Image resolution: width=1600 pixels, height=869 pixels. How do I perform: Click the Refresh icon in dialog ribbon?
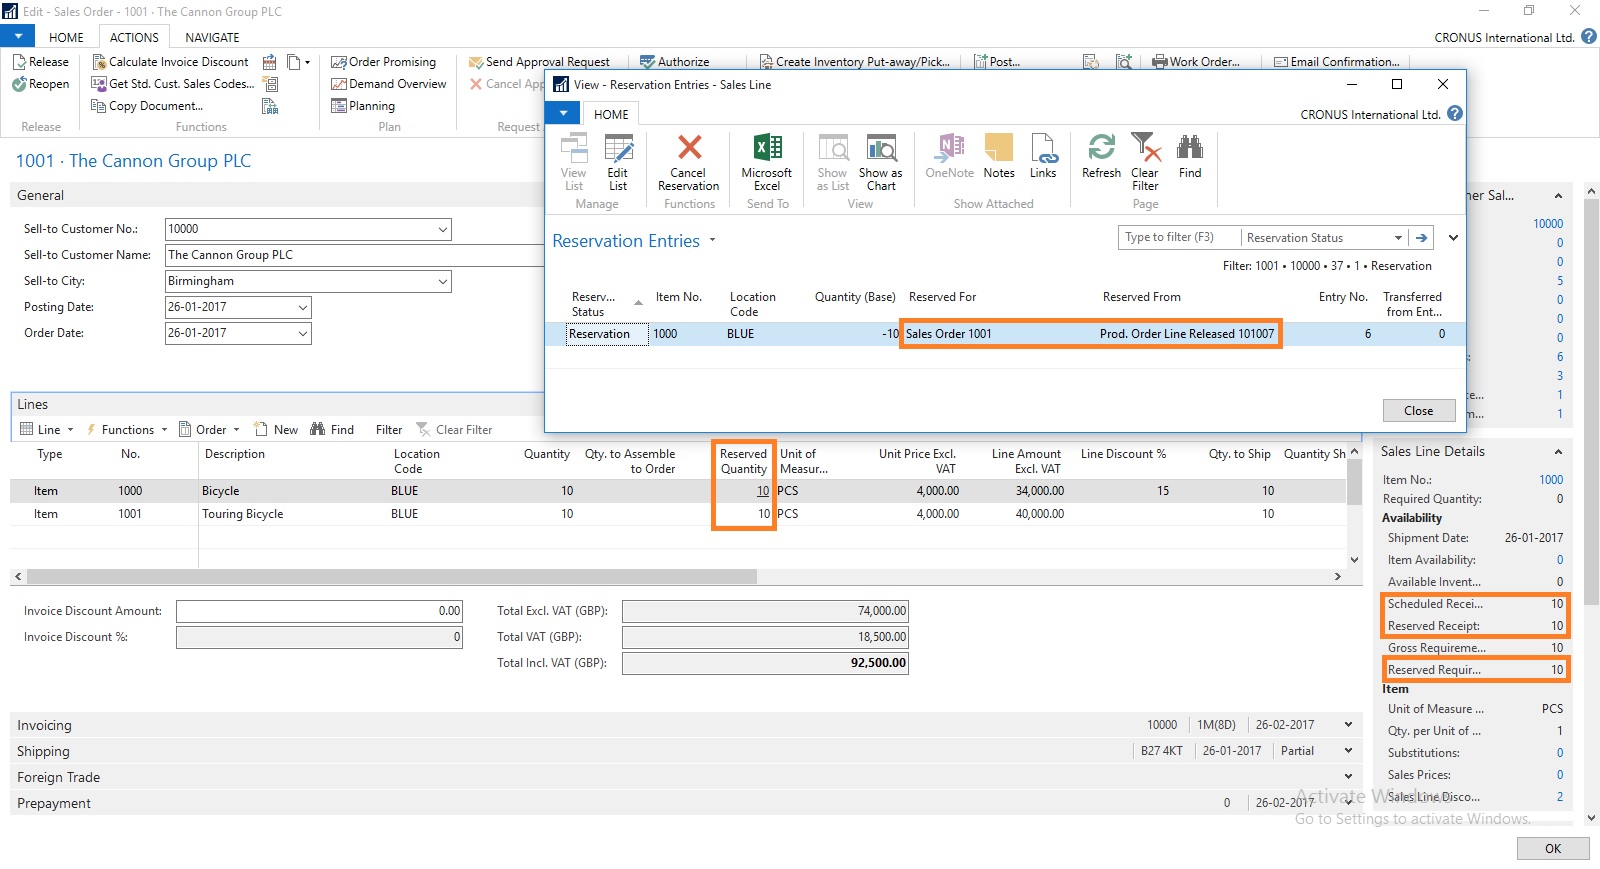tap(1101, 149)
